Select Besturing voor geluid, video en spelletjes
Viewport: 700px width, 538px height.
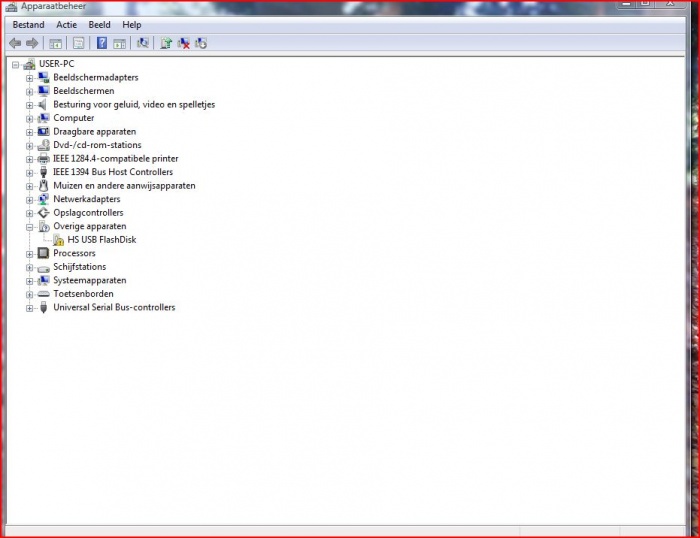[134, 104]
